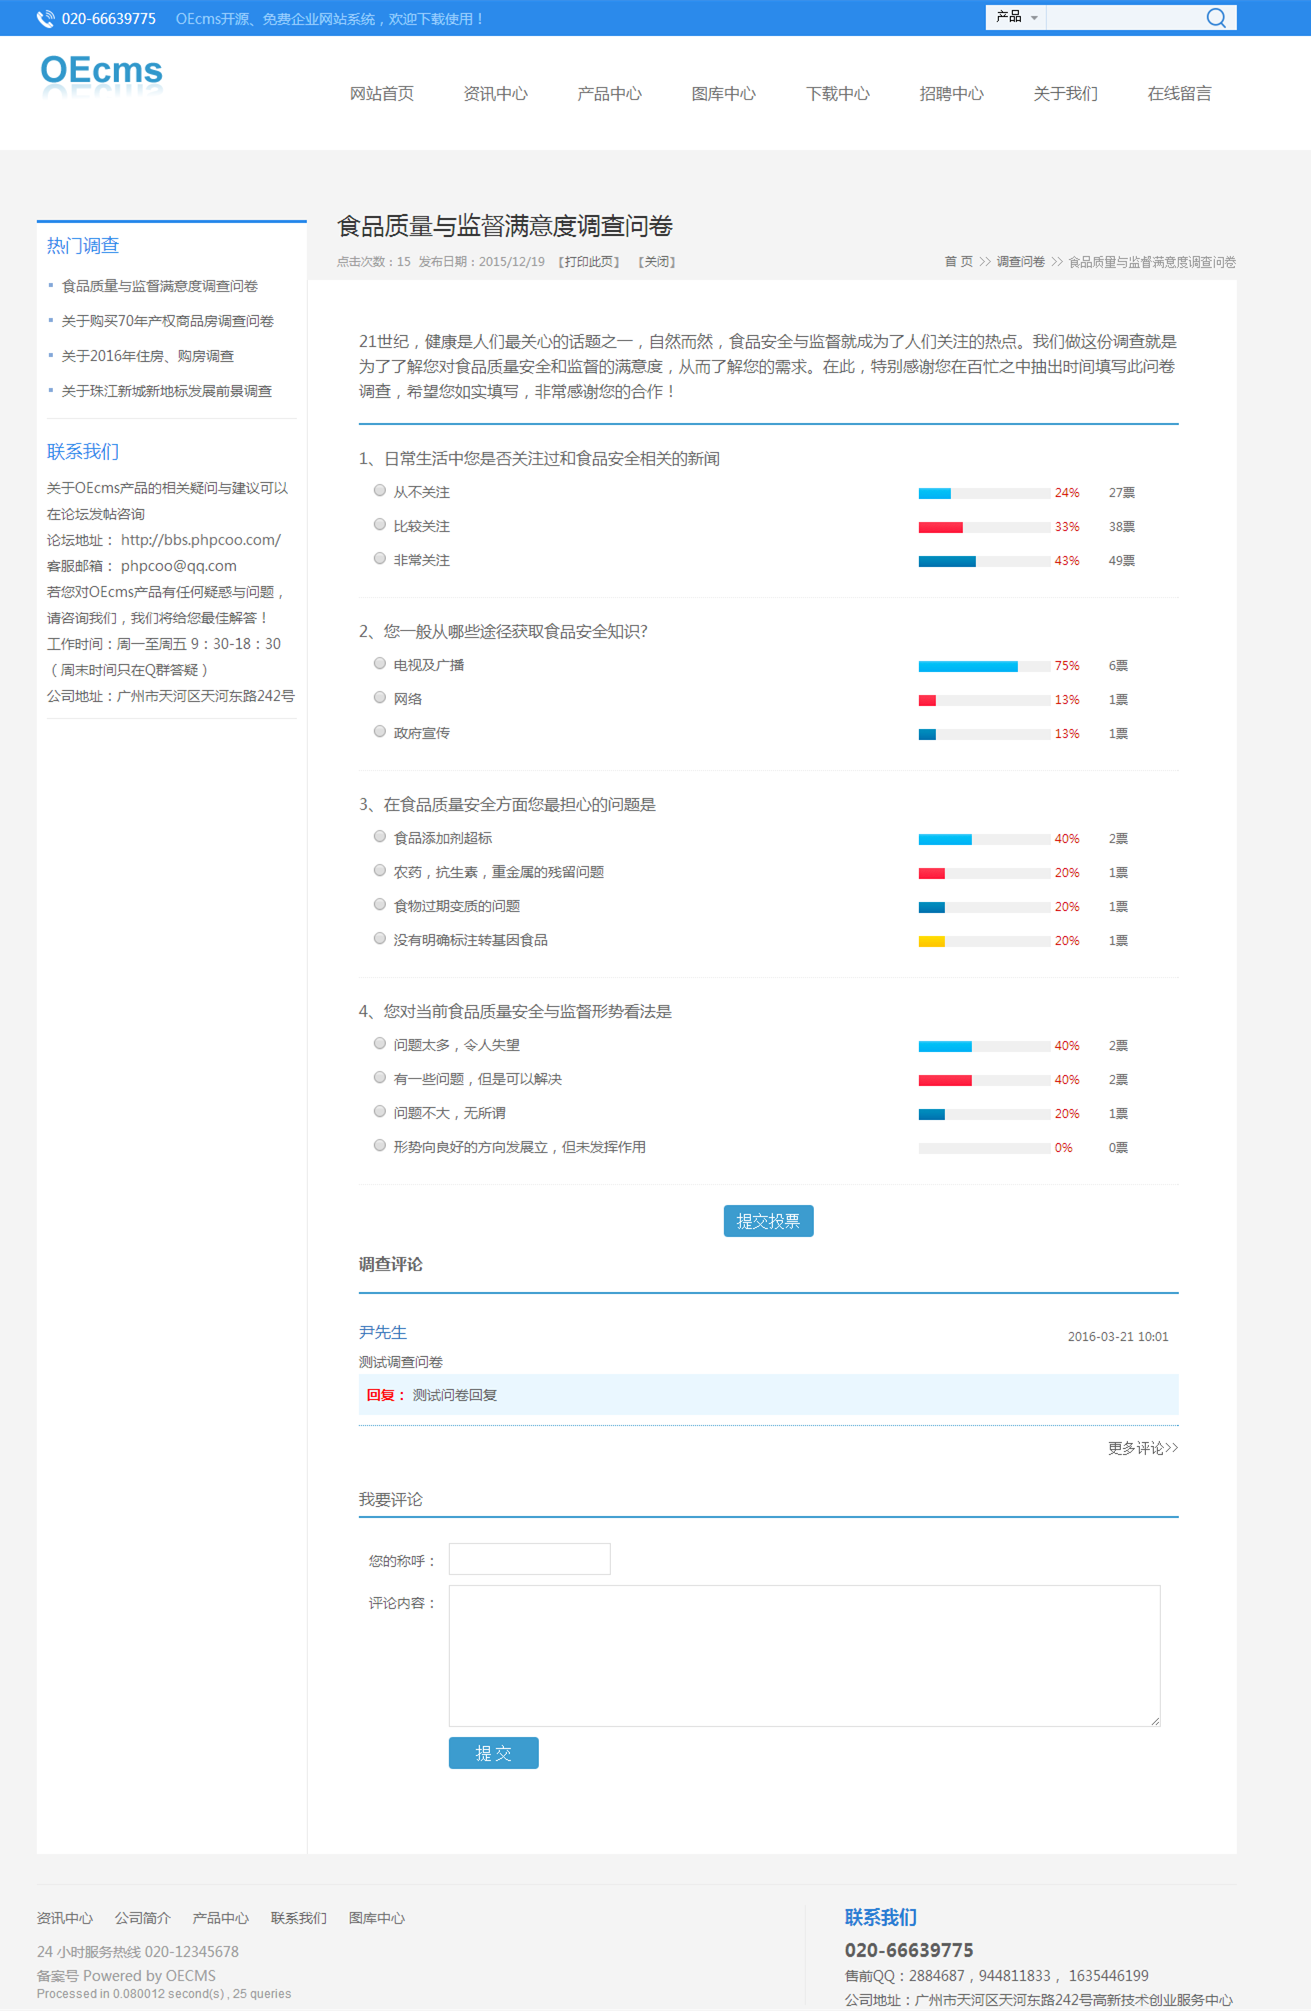1311x2011 pixels.
Task: Choose radio 网络
Action: (380, 697)
